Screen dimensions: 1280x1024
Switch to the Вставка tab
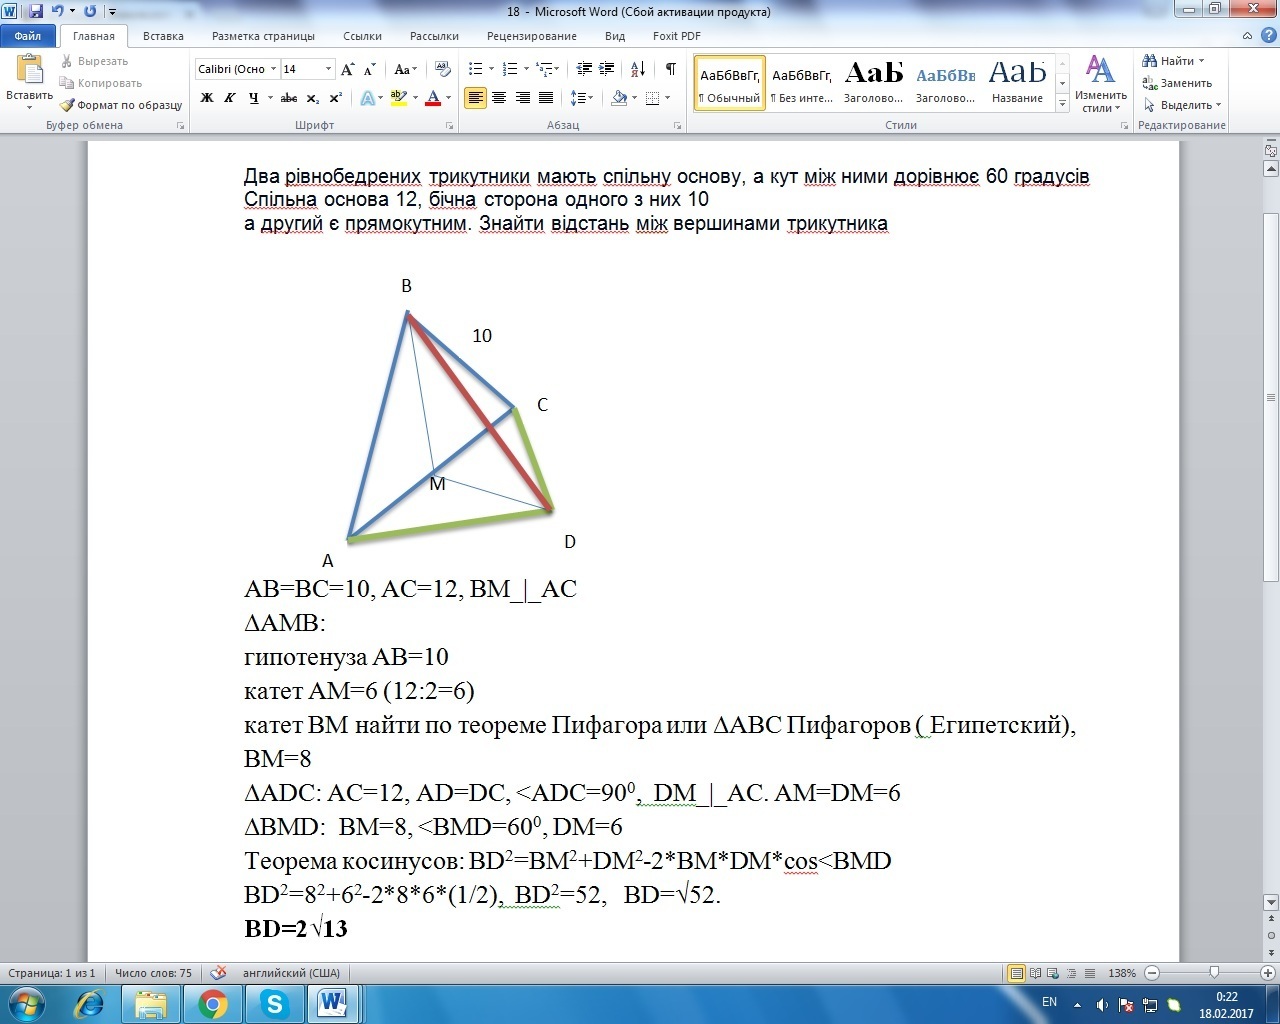[163, 36]
